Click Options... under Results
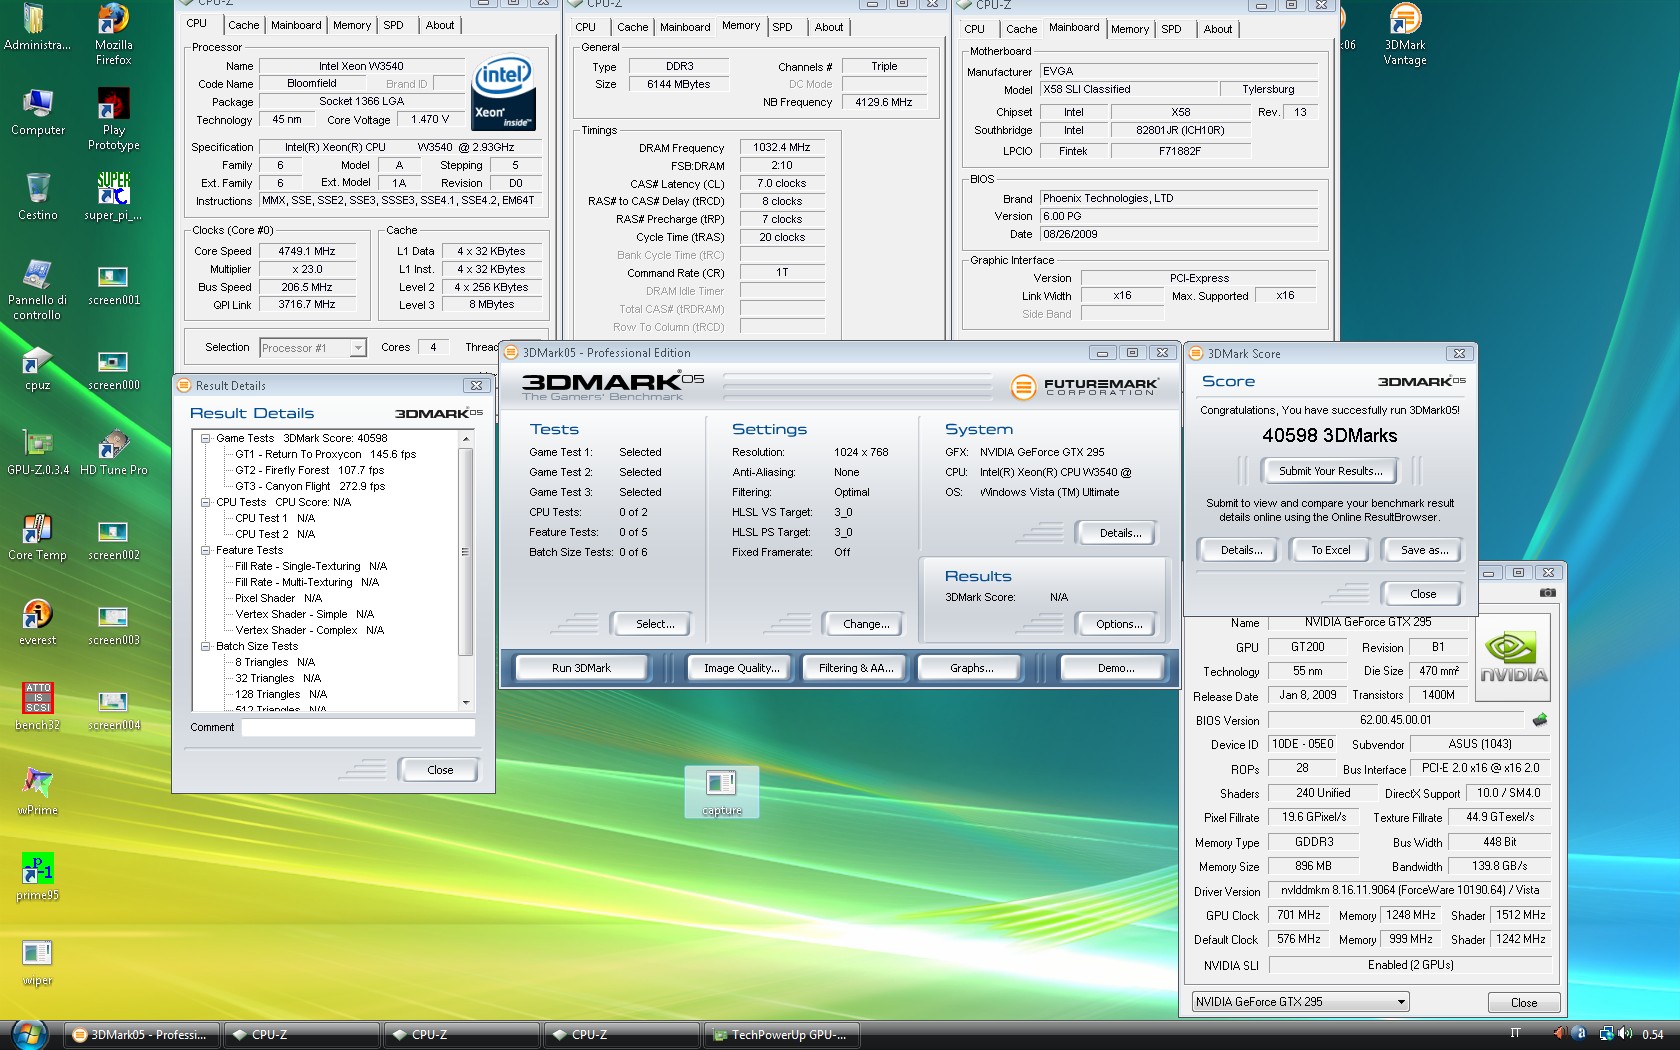 tap(1119, 624)
